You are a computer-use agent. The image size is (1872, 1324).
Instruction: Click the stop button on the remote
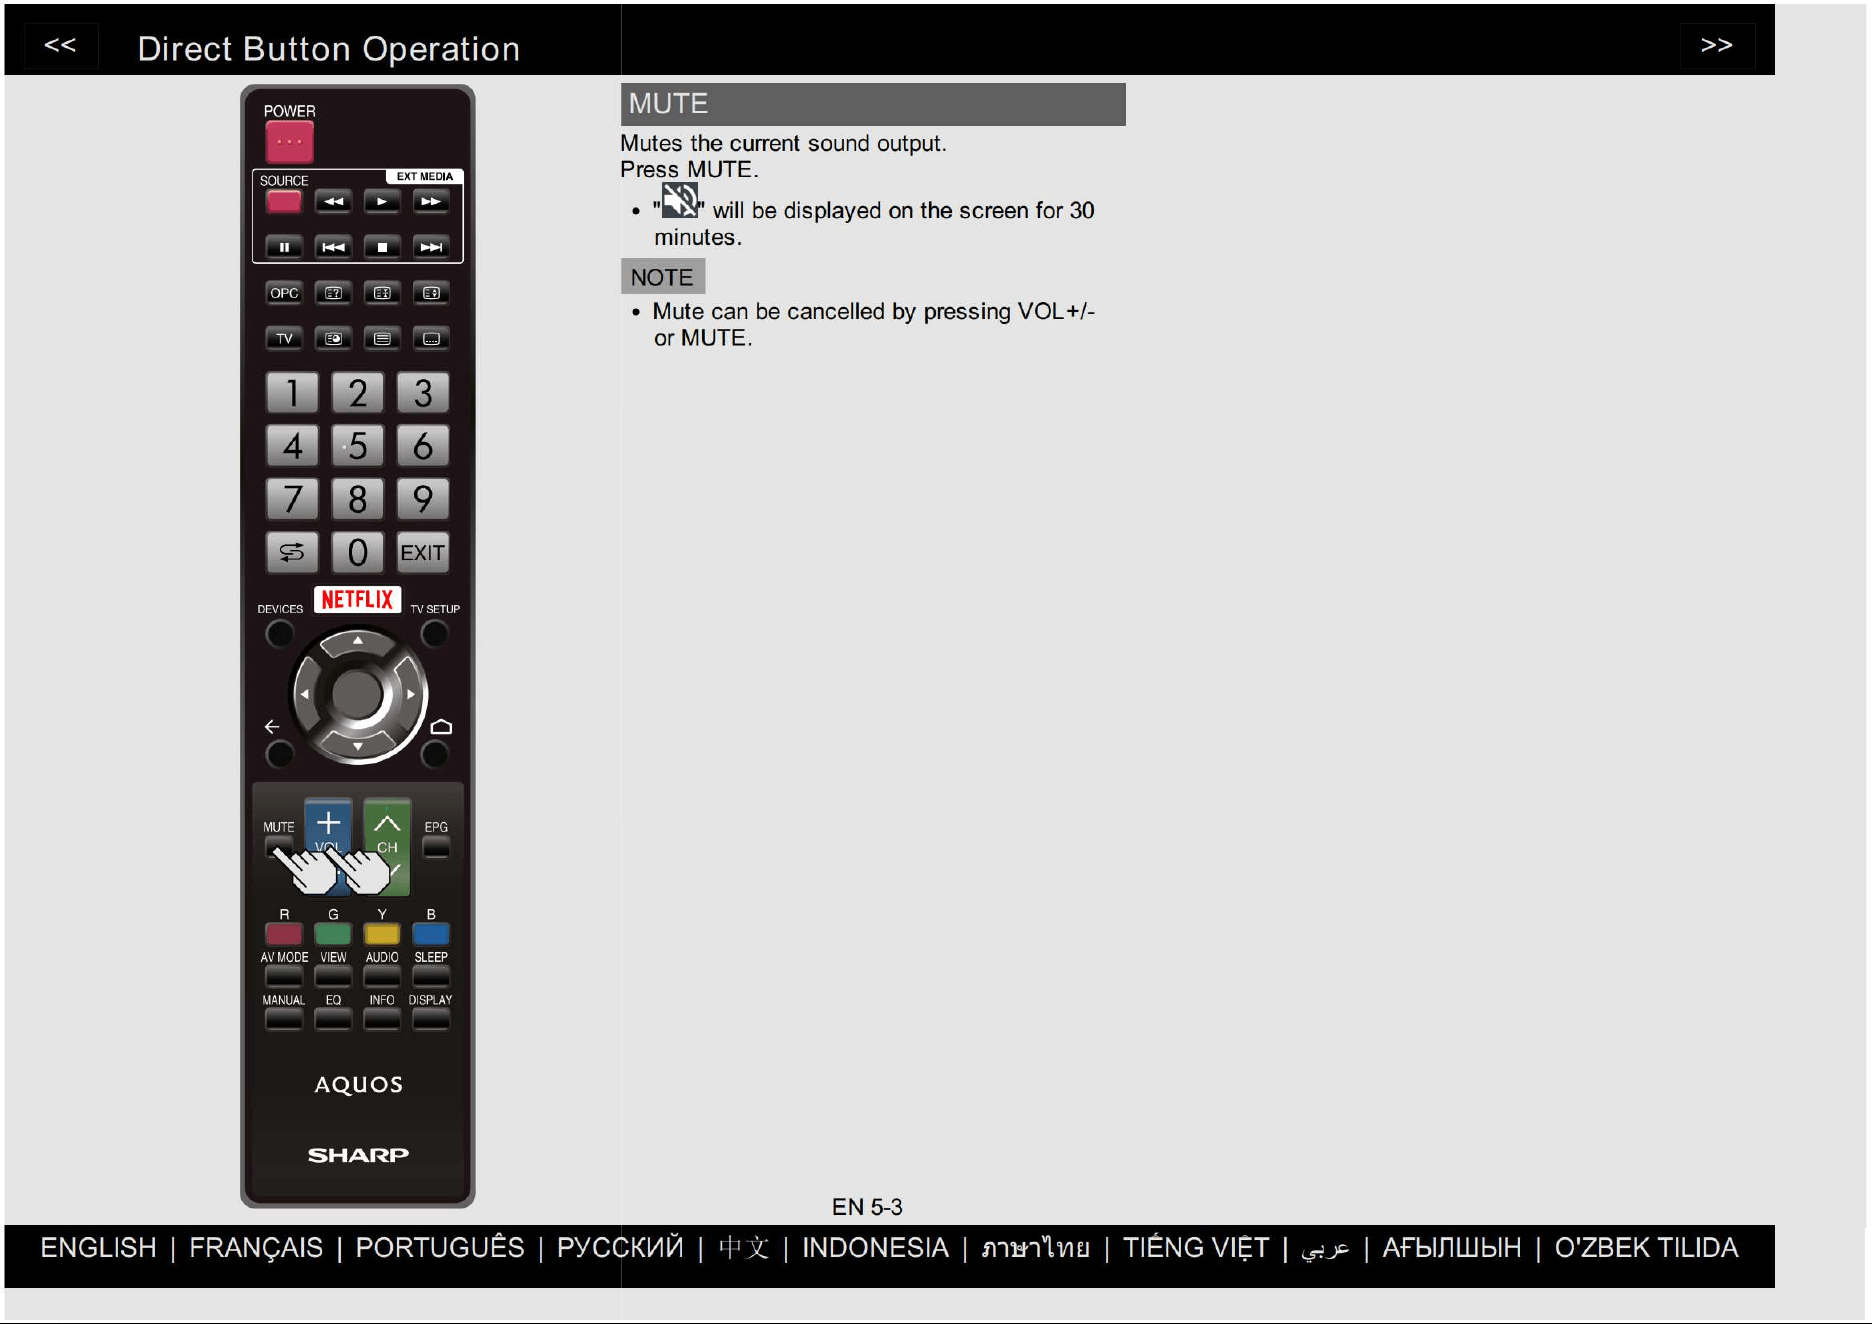382,246
